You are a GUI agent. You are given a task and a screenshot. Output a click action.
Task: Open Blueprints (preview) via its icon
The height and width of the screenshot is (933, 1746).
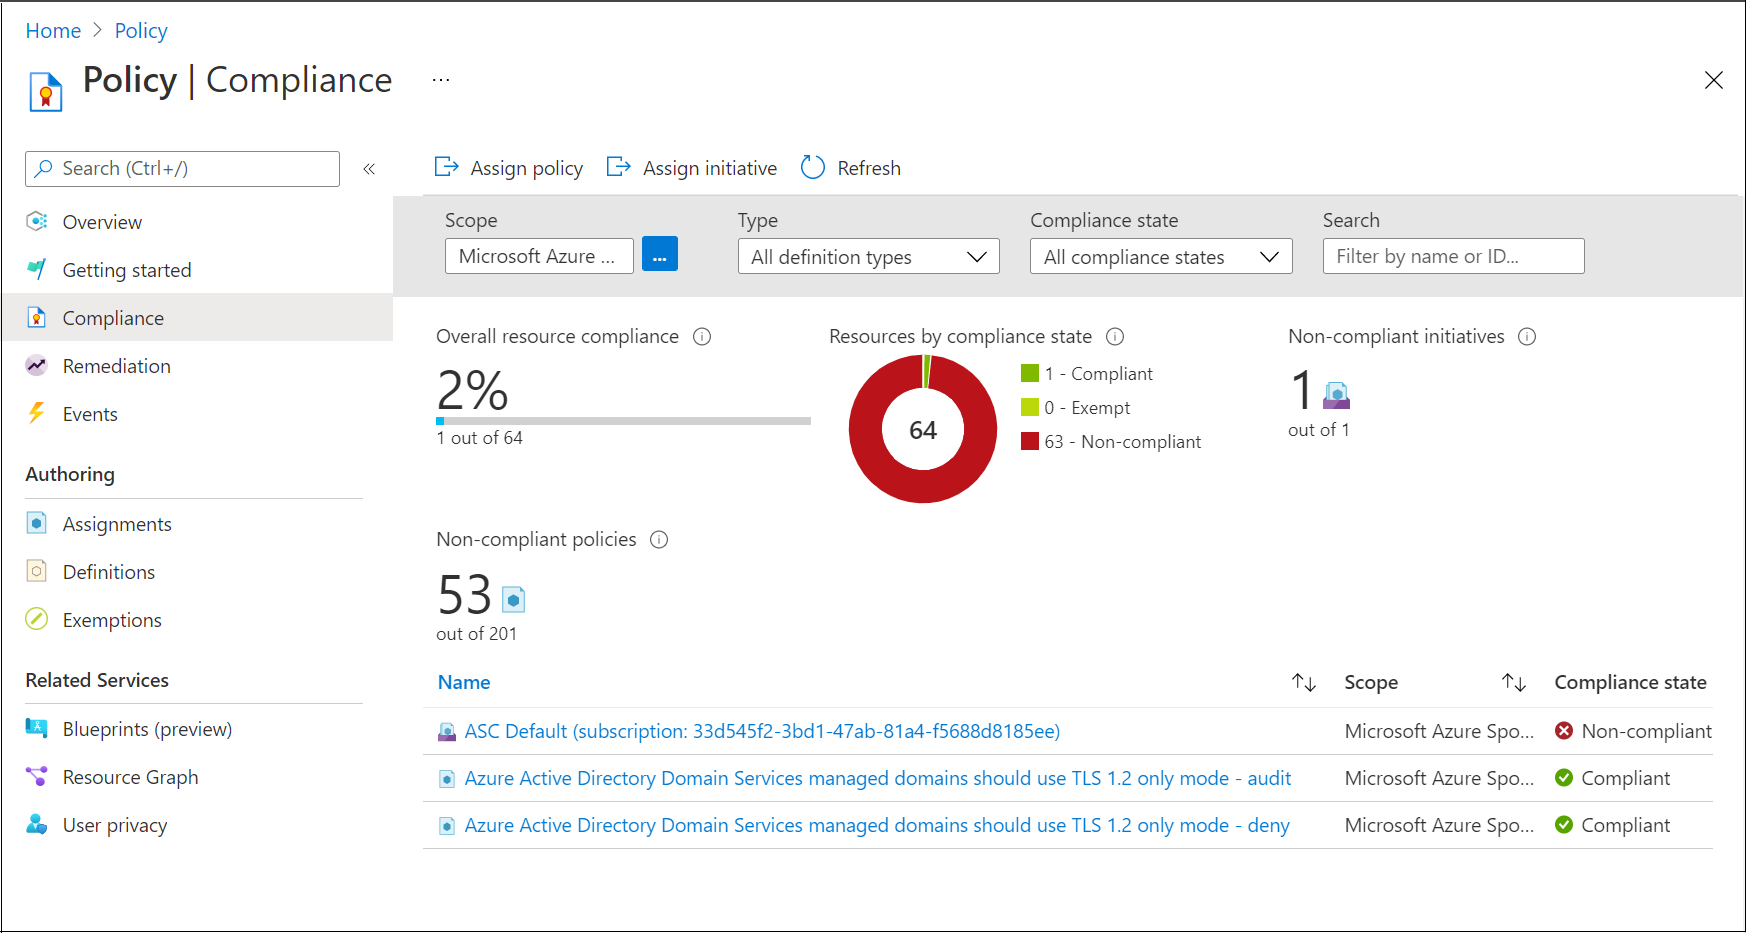[36, 728]
